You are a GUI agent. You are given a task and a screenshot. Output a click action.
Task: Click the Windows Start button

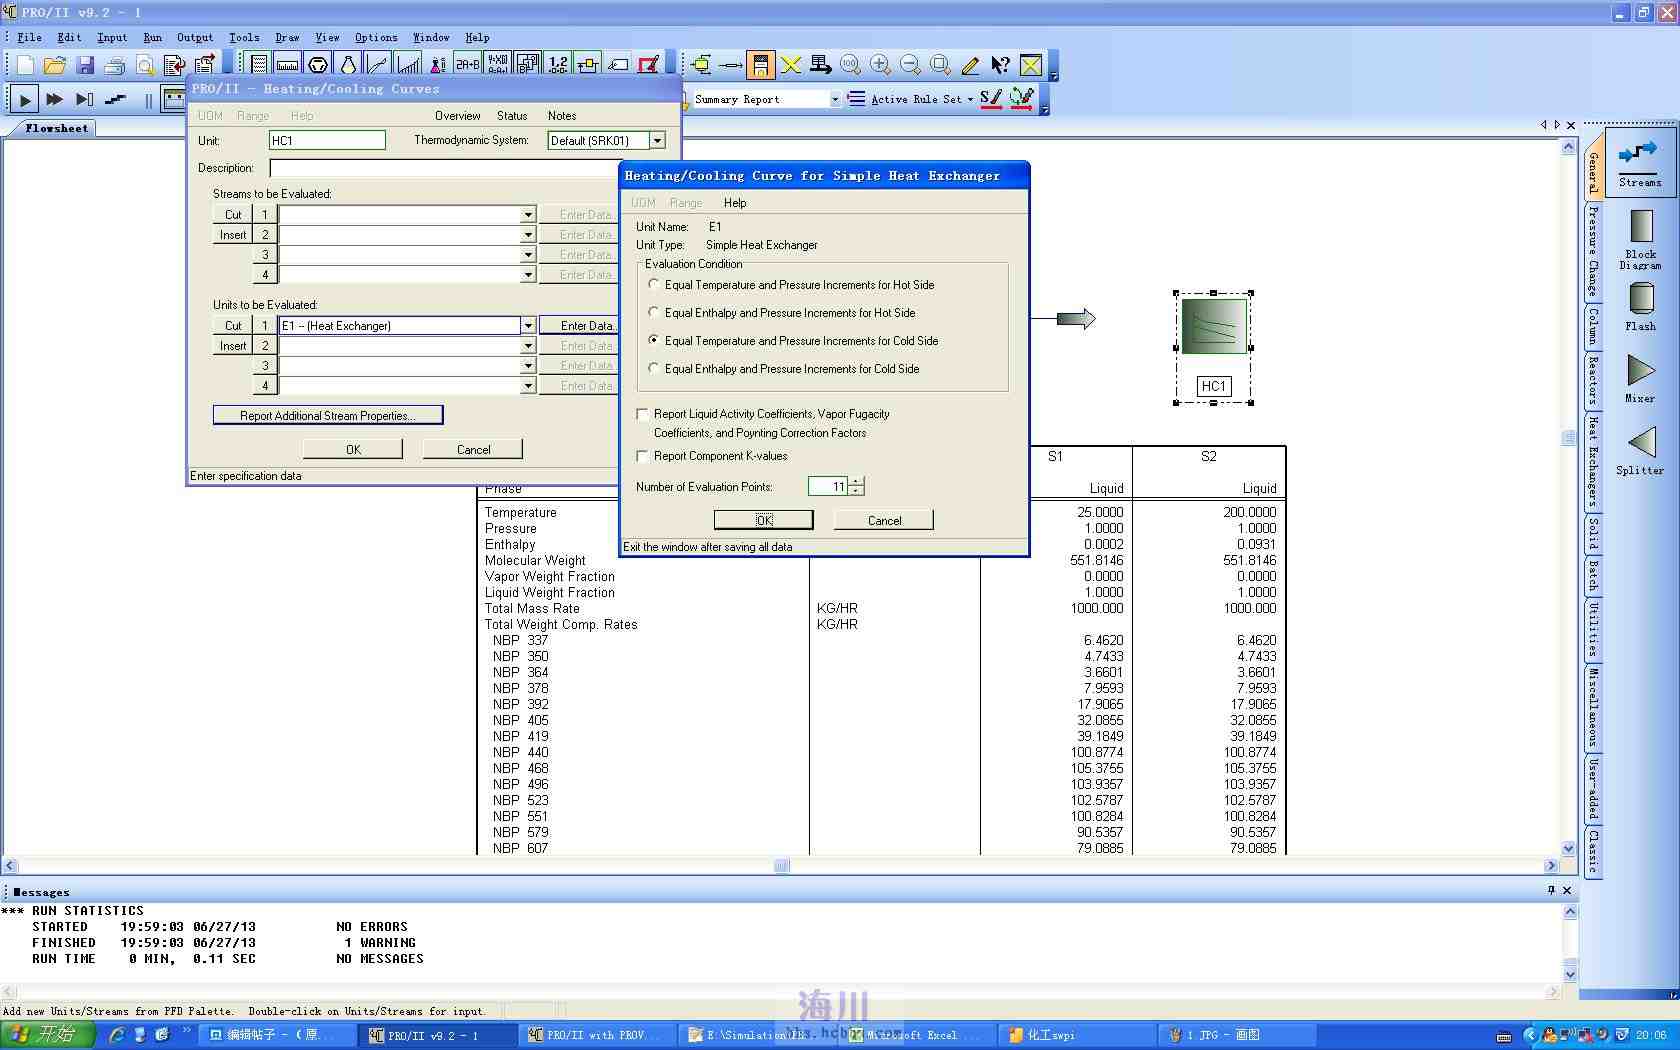(47, 1035)
